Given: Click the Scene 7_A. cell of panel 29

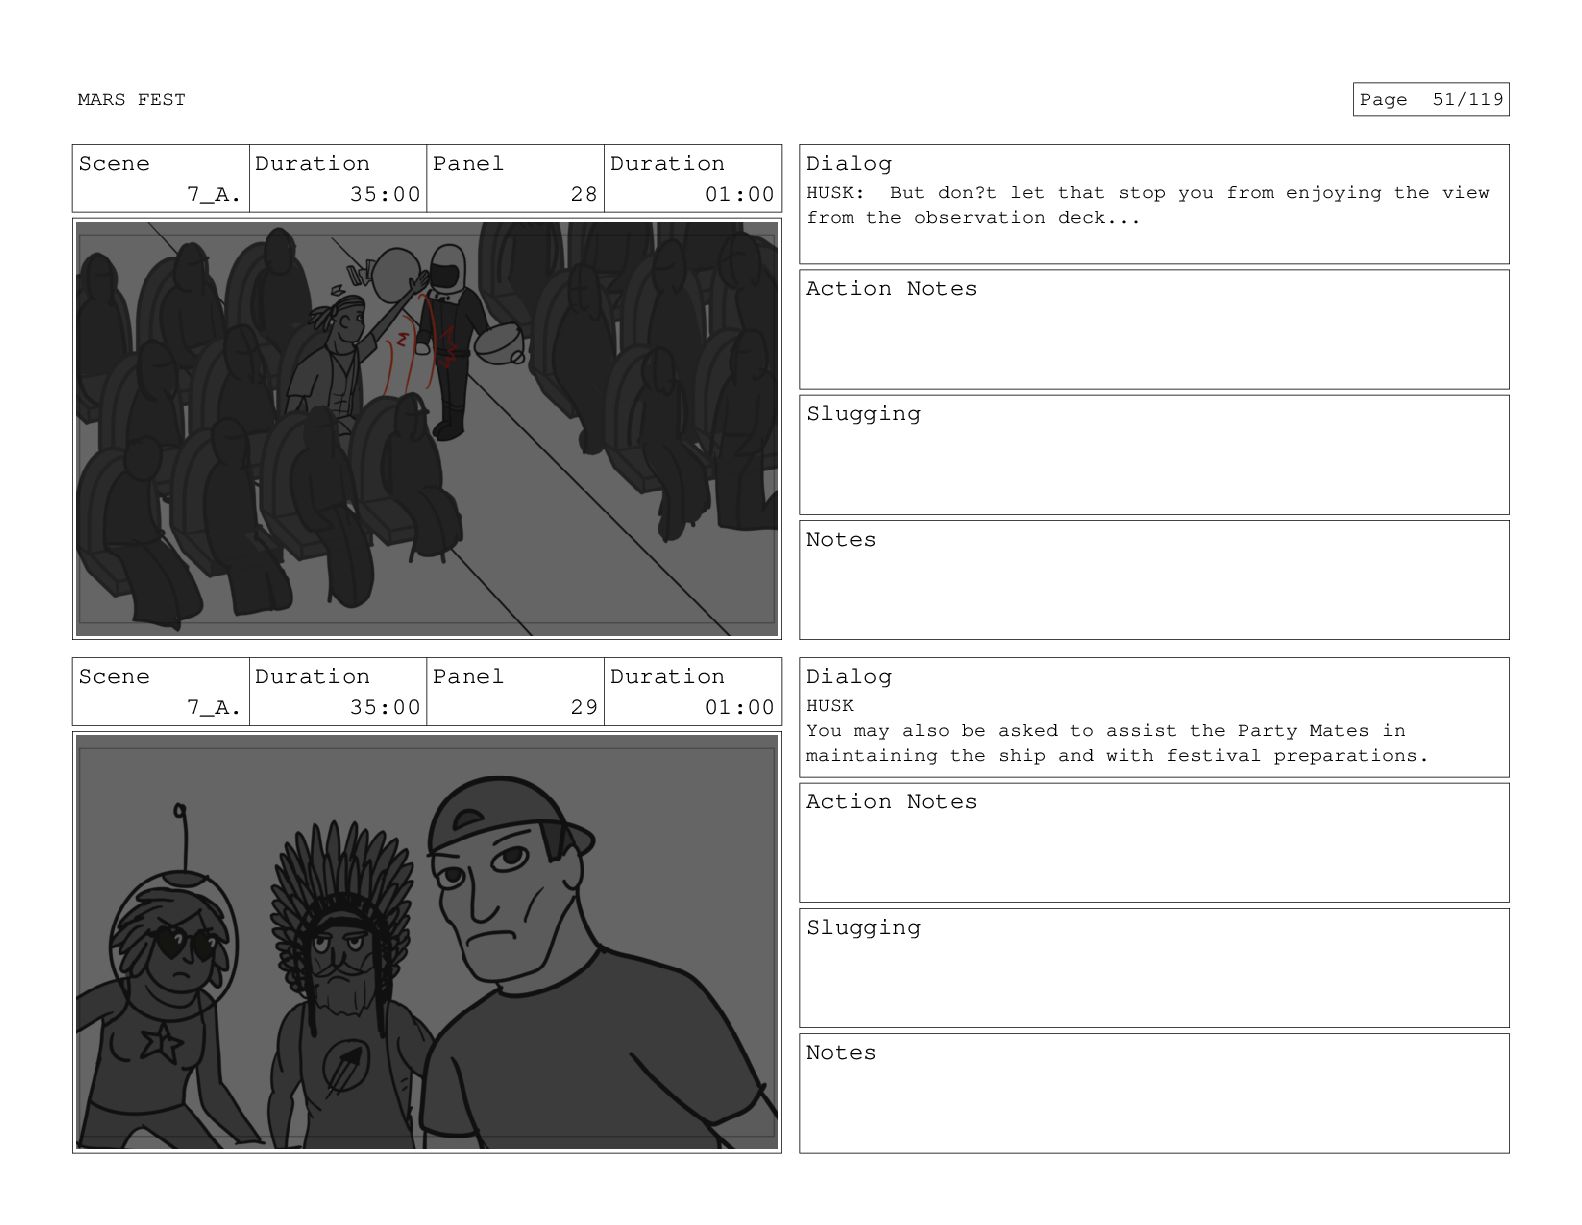Looking at the screenshot, I should pos(160,692).
